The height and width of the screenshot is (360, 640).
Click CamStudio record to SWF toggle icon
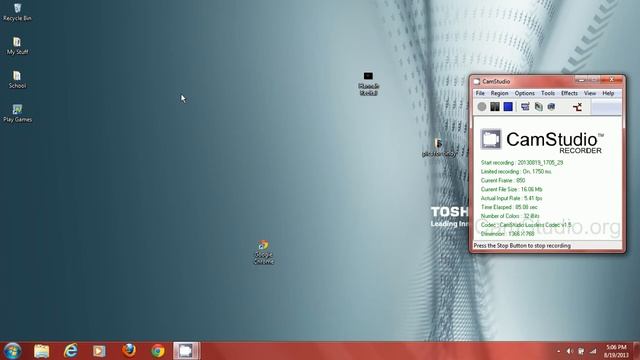click(x=551, y=107)
